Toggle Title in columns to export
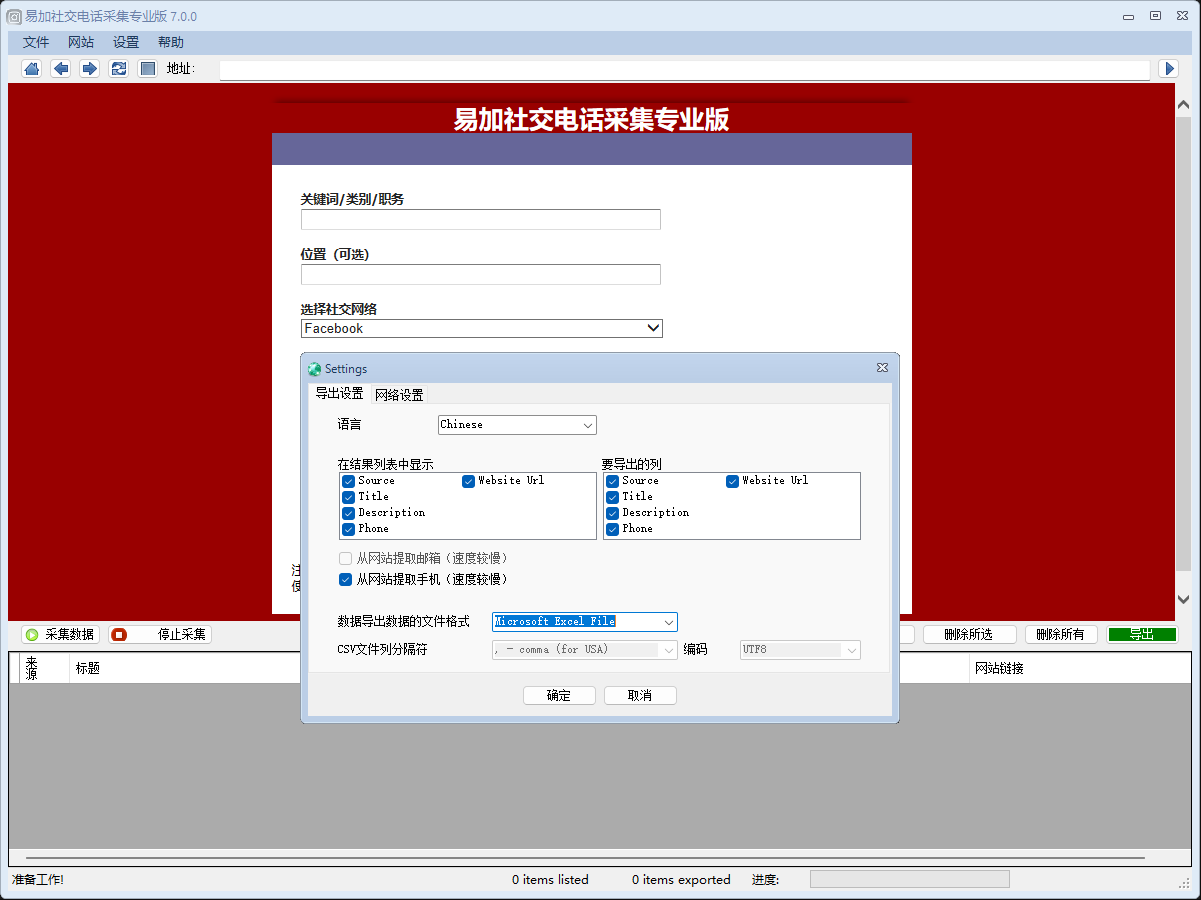1201x900 pixels. click(612, 497)
